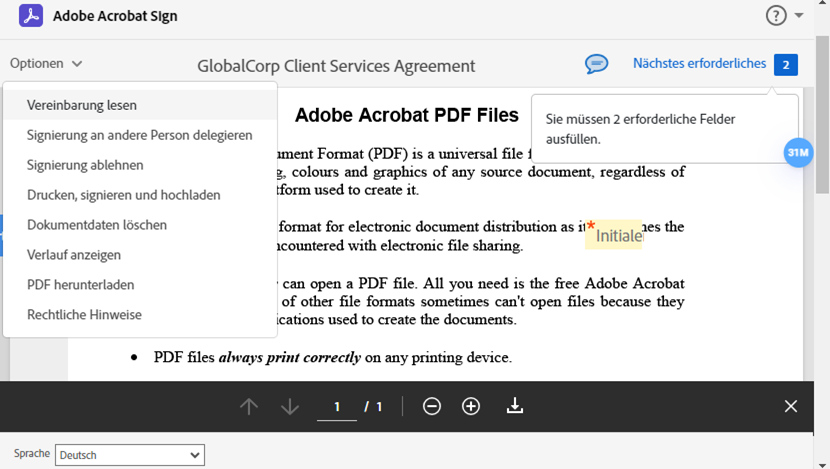Choose 'Signierung ablehnen' from menu
The image size is (830, 469).
point(85,165)
